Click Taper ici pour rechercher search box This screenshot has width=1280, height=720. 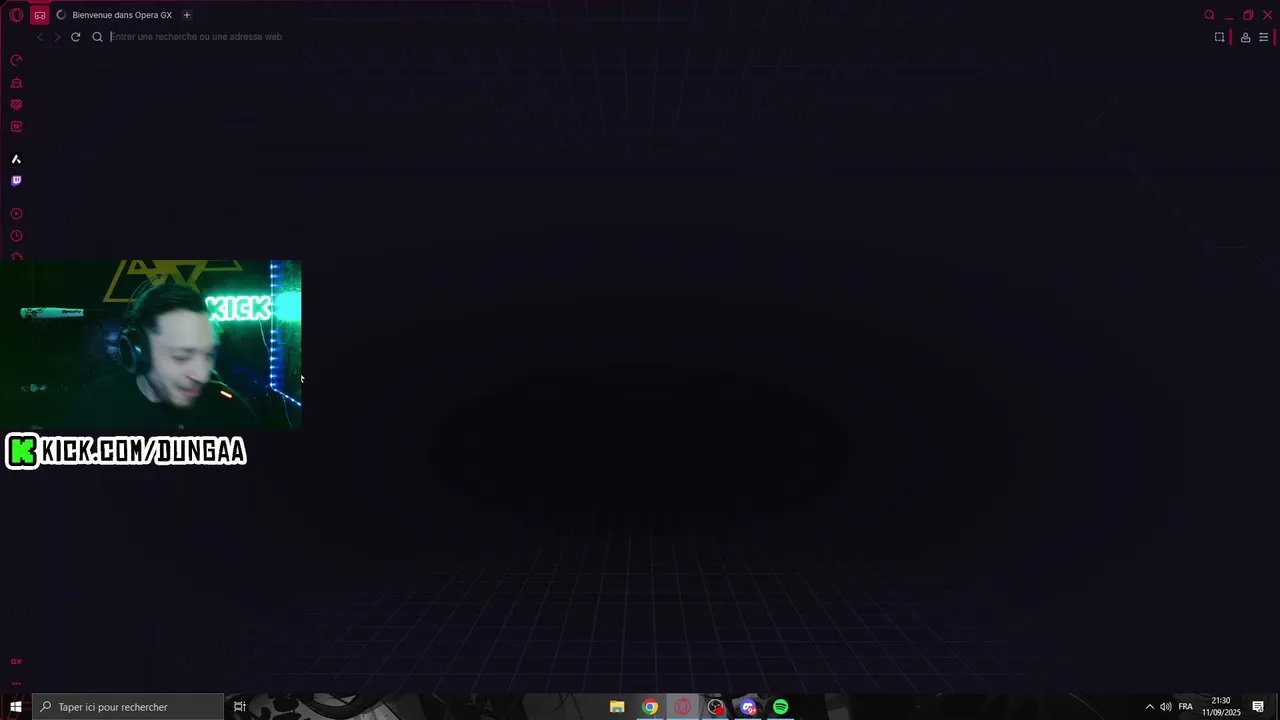click(127, 707)
